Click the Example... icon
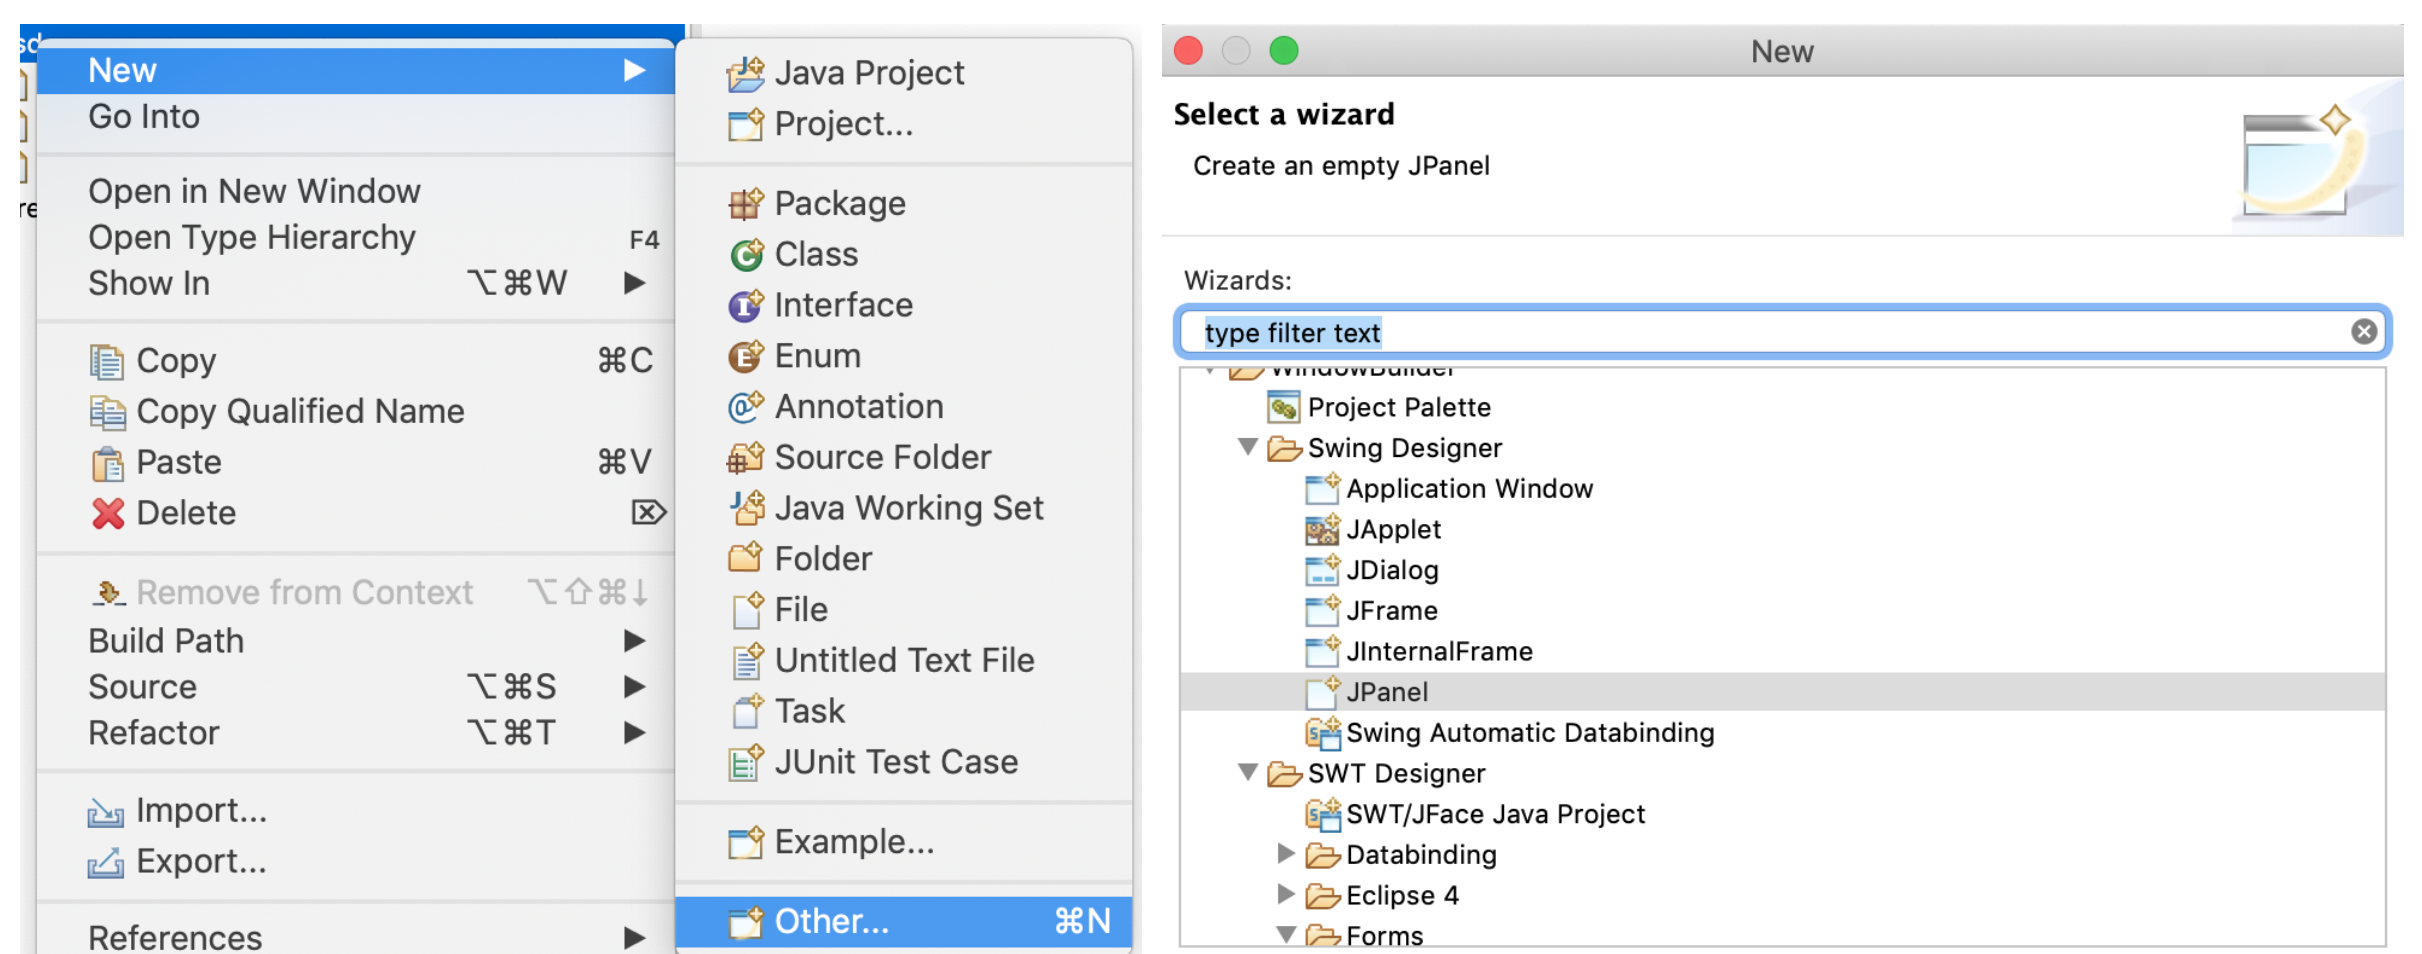This screenshot has height=954, width=2422. 745,842
